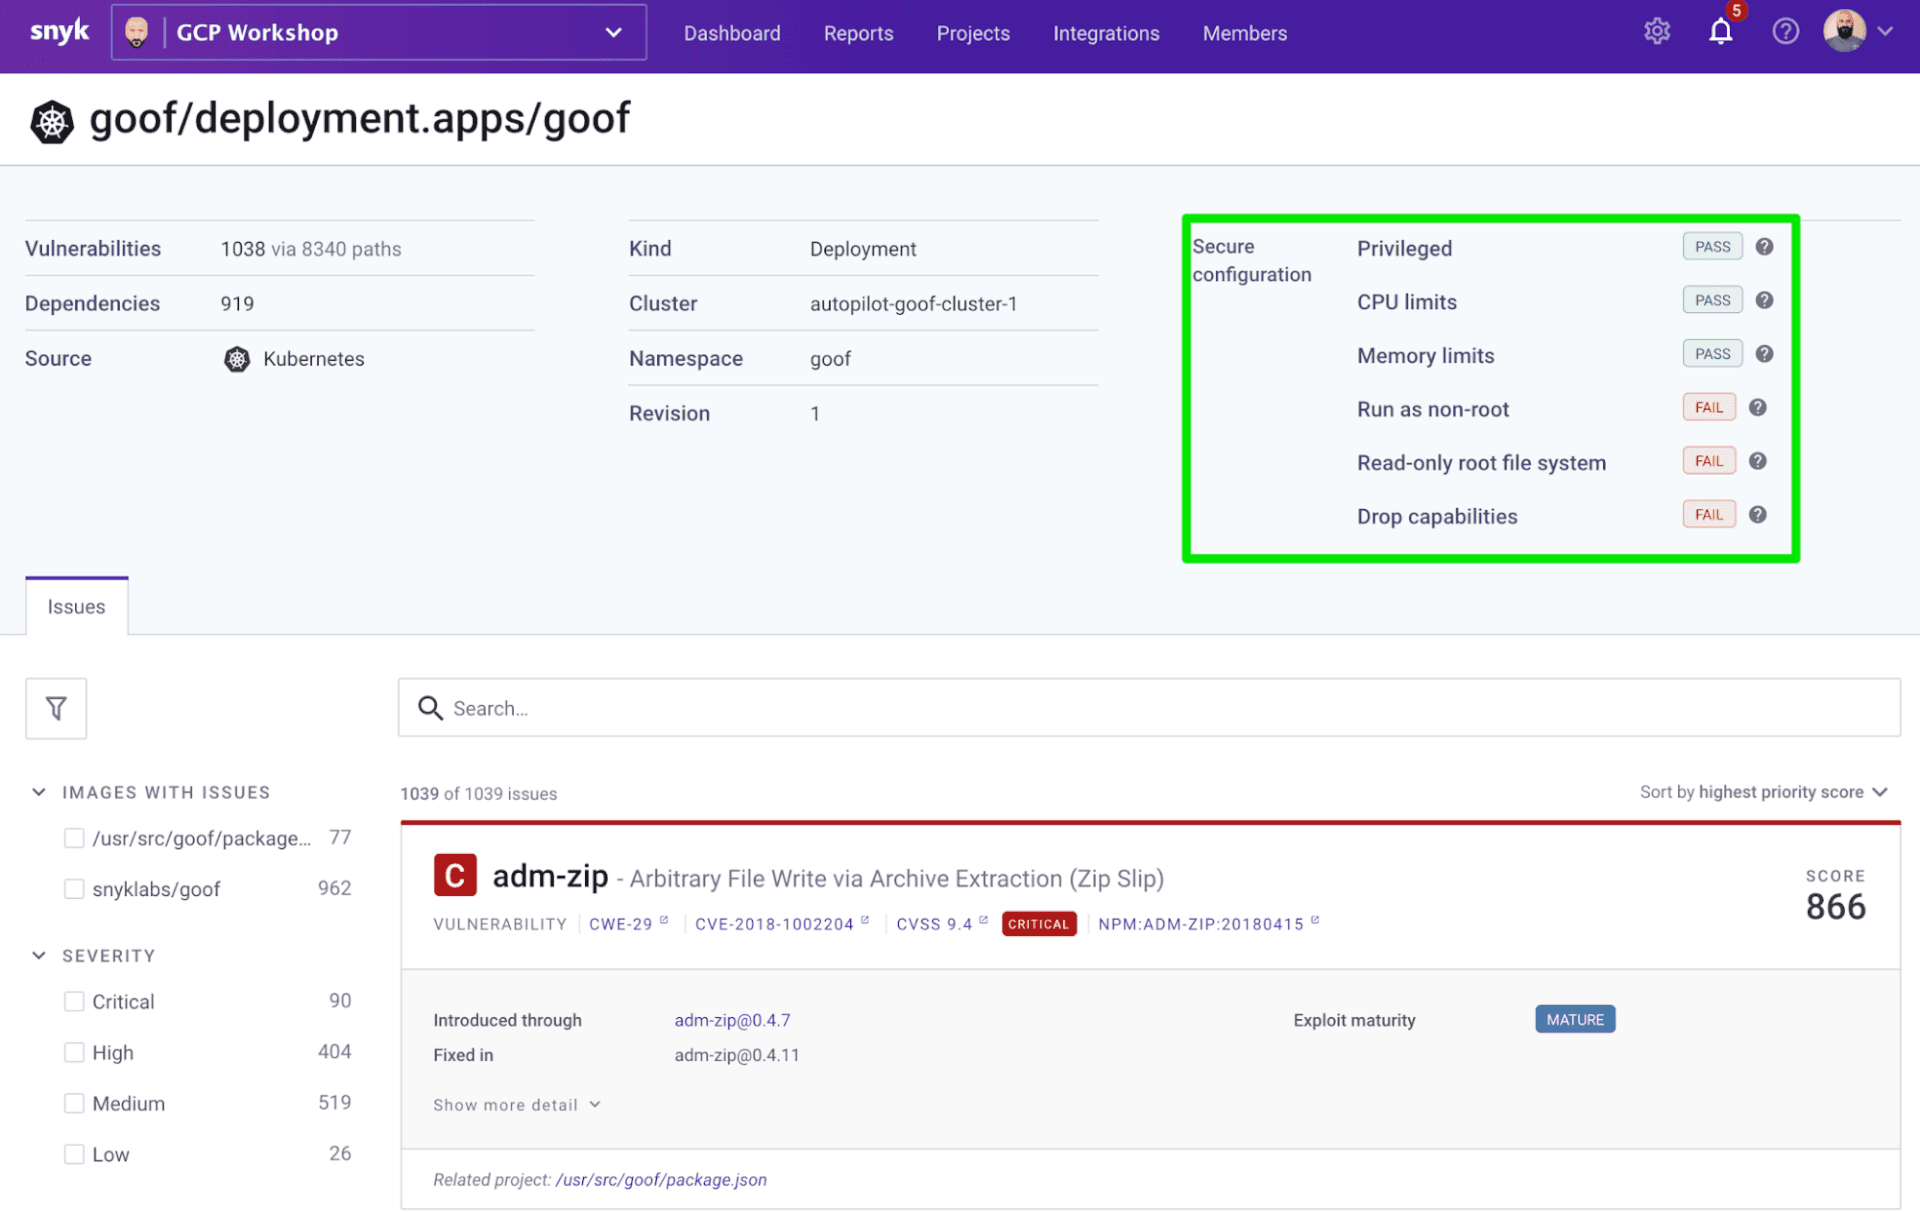Open the adm-zip@0.4.7 introduced-through link
Viewport: 1920px width, 1212px height.
pos(732,1020)
